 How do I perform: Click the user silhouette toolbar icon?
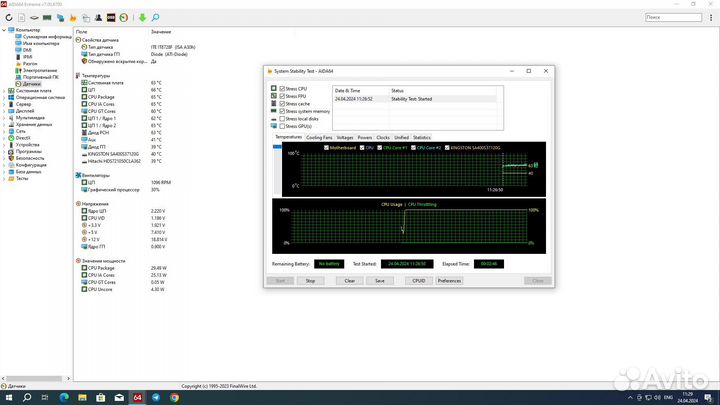(x=98, y=17)
